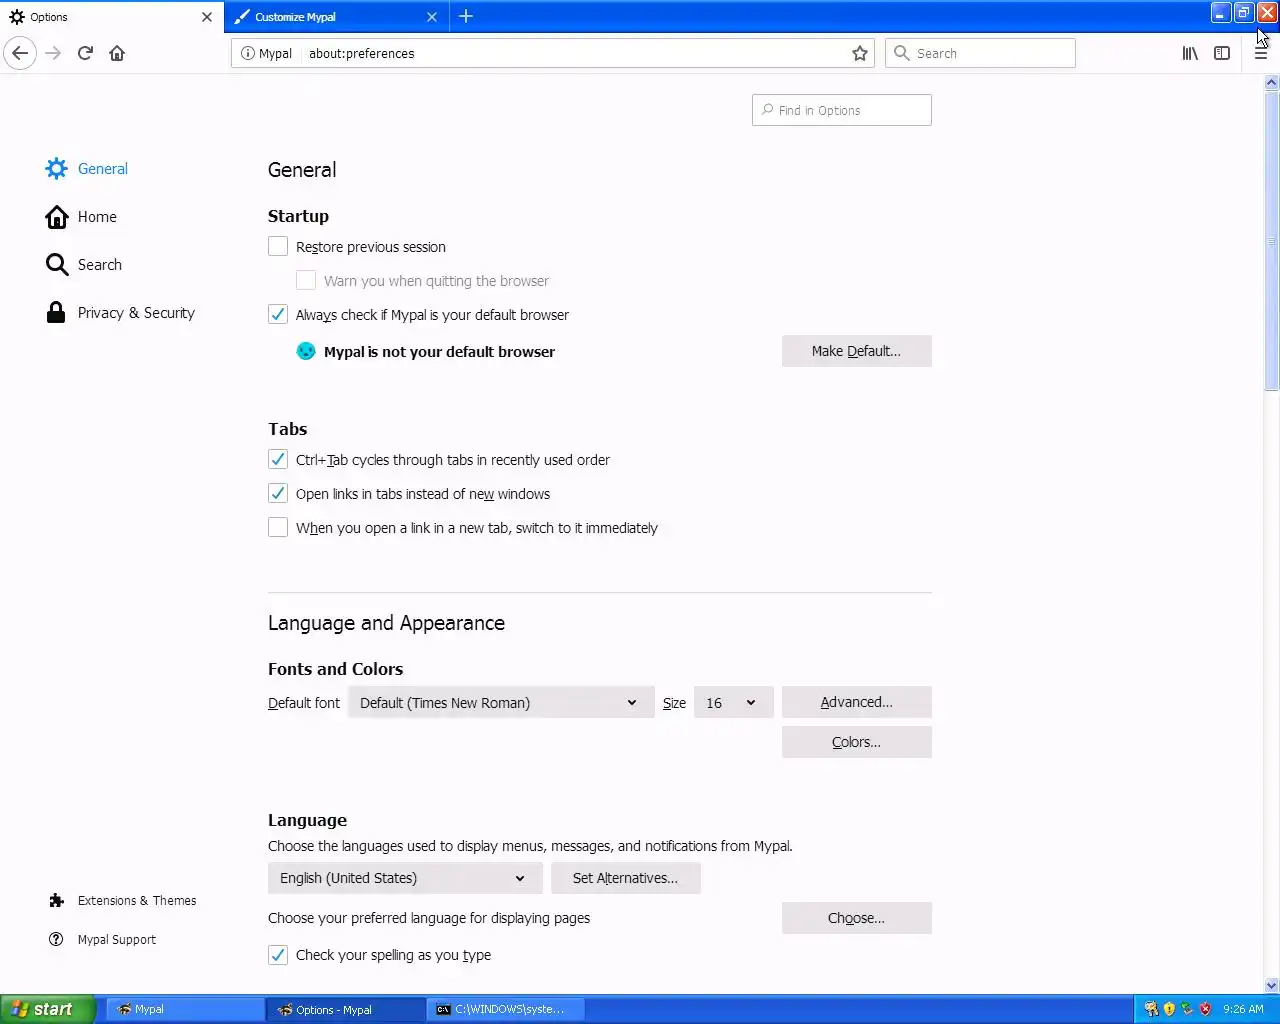Select the Options tab
The height and width of the screenshot is (1024, 1280).
point(112,17)
